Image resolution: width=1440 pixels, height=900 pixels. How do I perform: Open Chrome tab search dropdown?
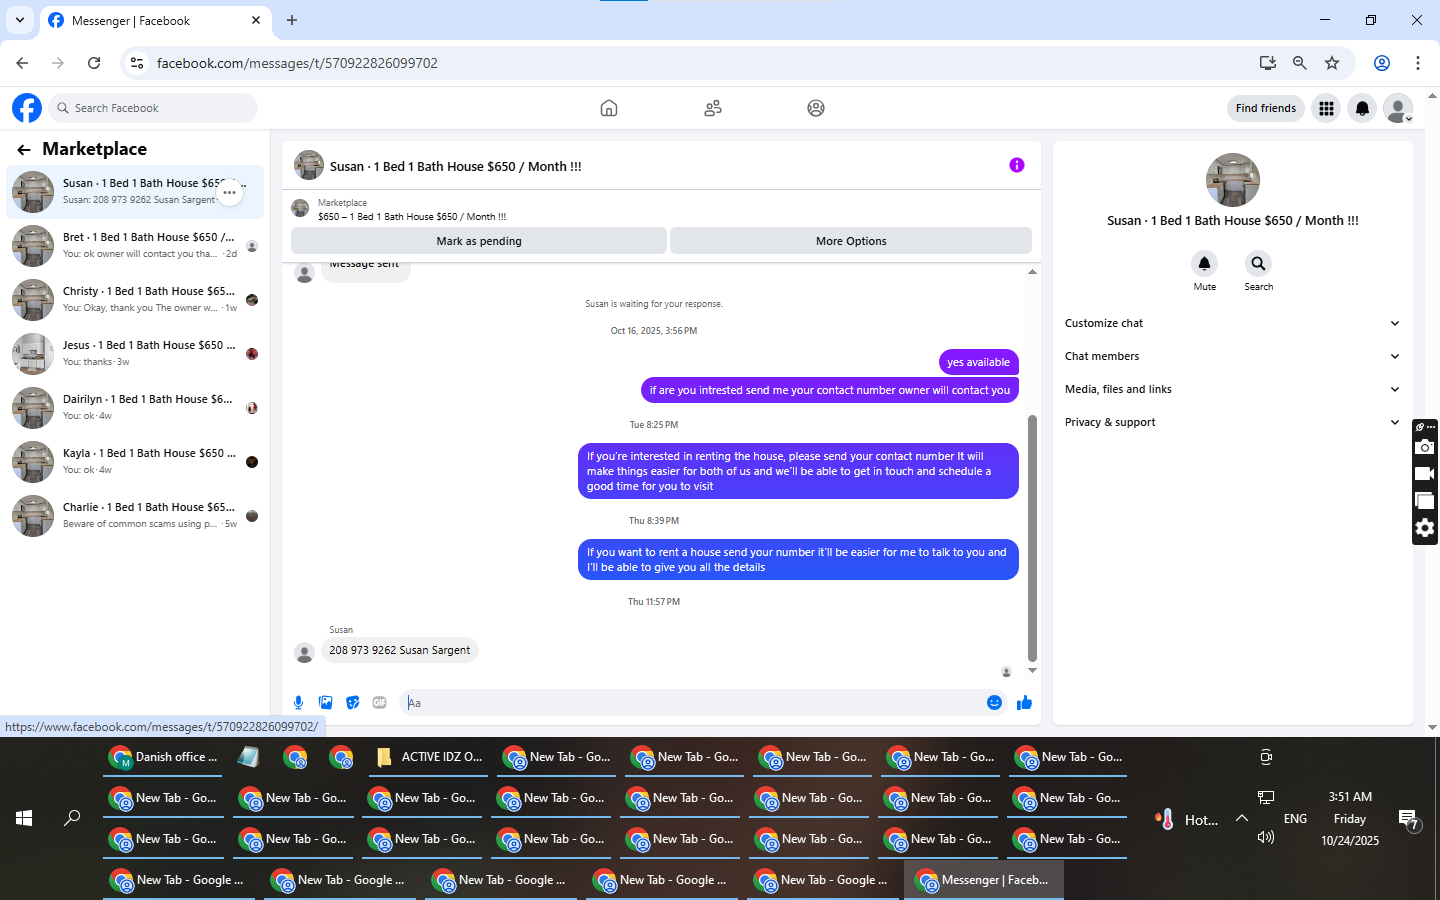[x=20, y=20]
